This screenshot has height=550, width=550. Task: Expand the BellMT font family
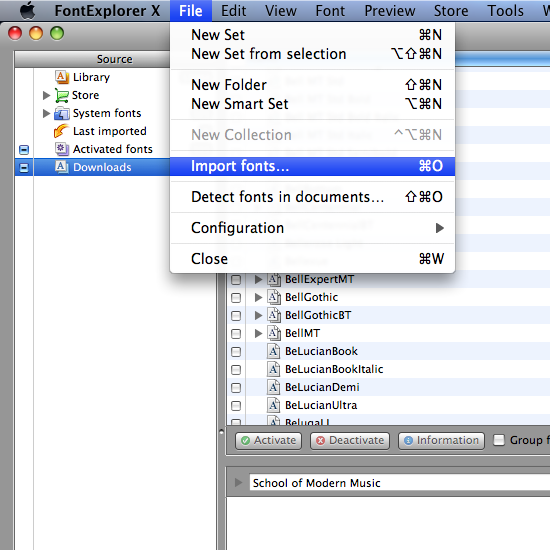click(259, 333)
